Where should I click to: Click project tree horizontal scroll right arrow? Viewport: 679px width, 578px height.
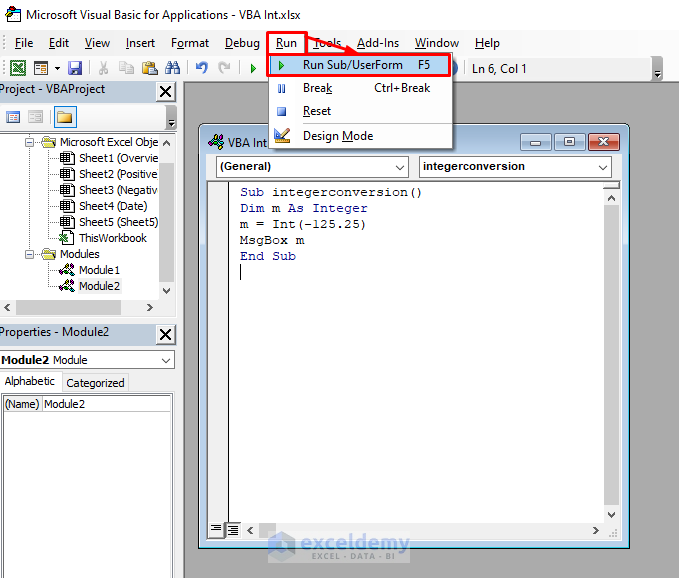pyautogui.click(x=150, y=307)
